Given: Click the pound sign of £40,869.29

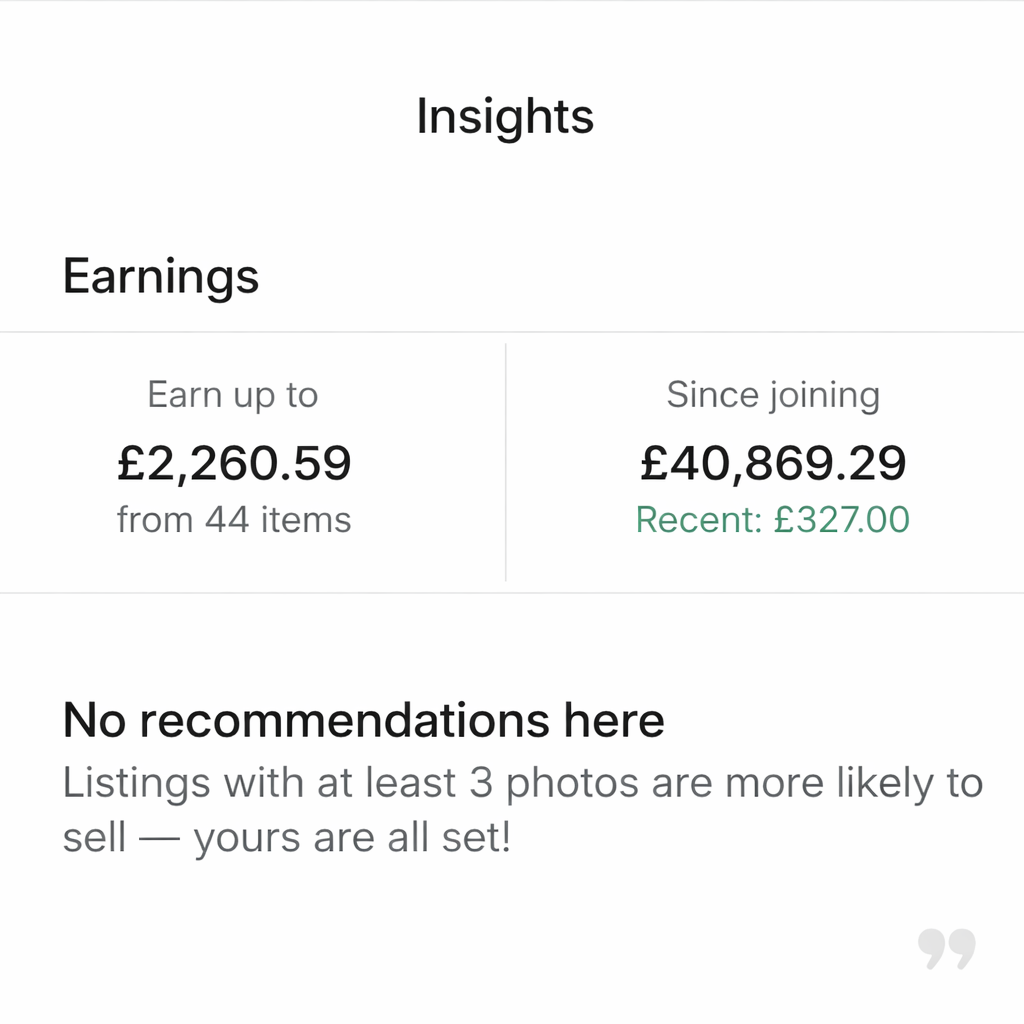Looking at the screenshot, I should [x=653, y=463].
